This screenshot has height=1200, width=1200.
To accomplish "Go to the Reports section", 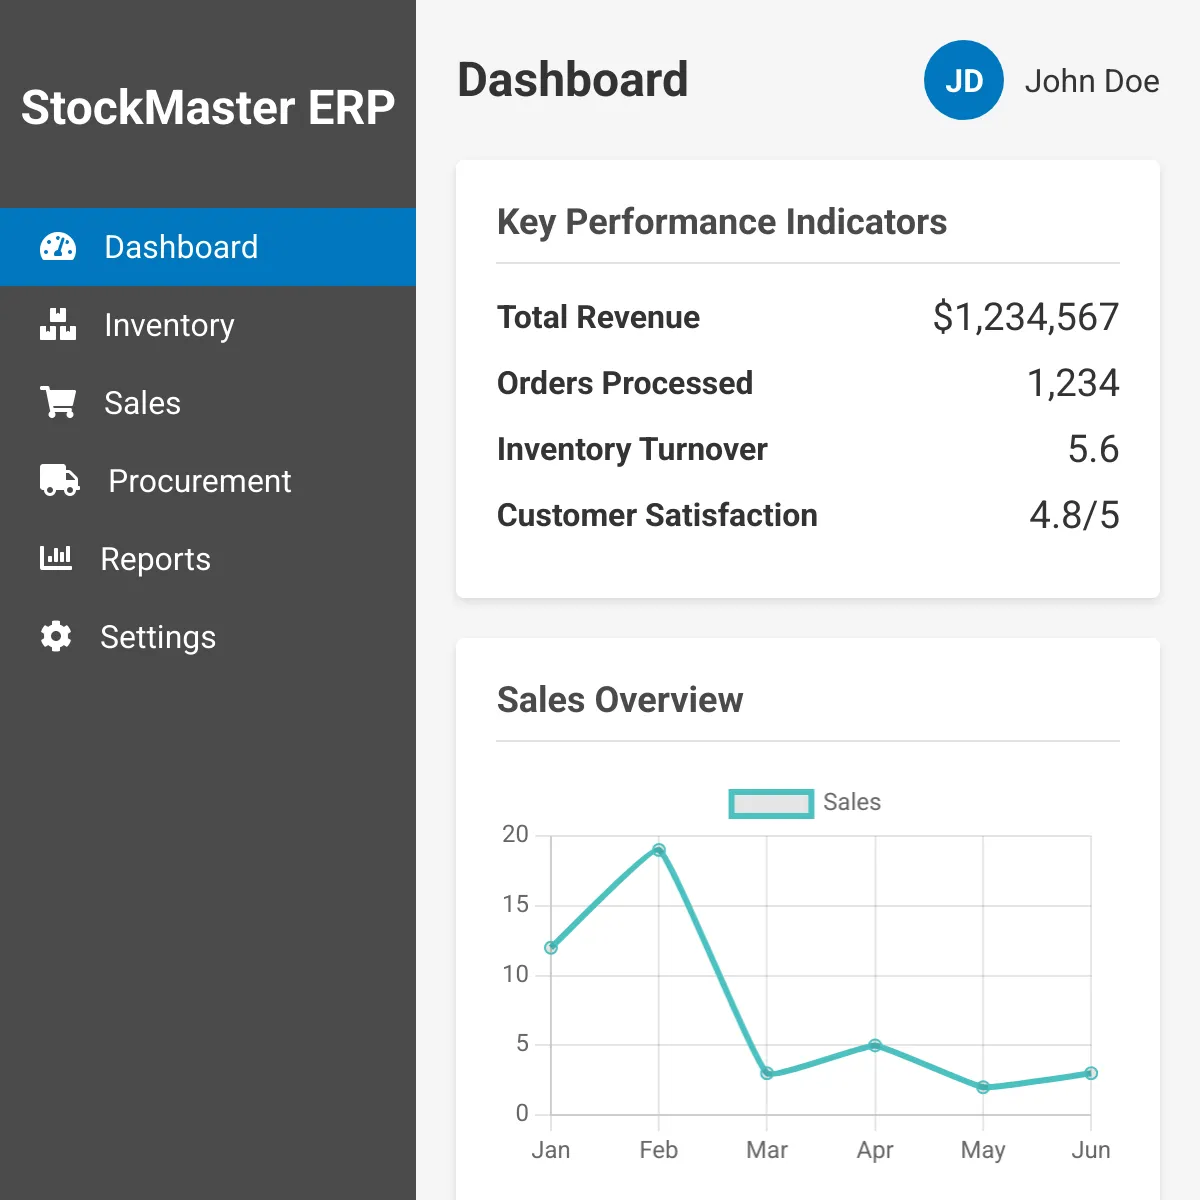I will (155, 559).
